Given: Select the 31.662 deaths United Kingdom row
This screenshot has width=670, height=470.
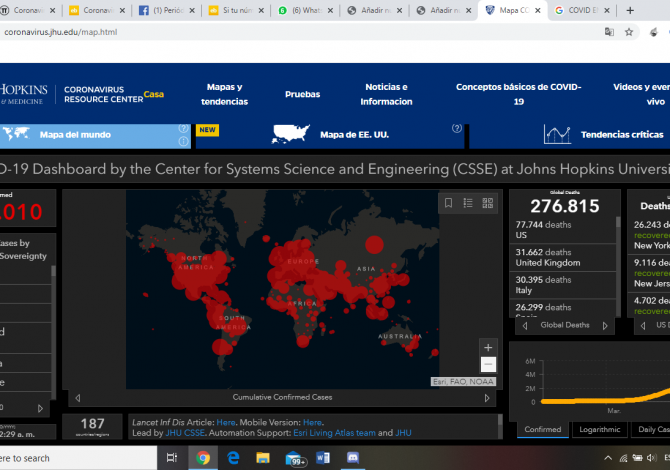Looking at the screenshot, I should click(x=562, y=258).
